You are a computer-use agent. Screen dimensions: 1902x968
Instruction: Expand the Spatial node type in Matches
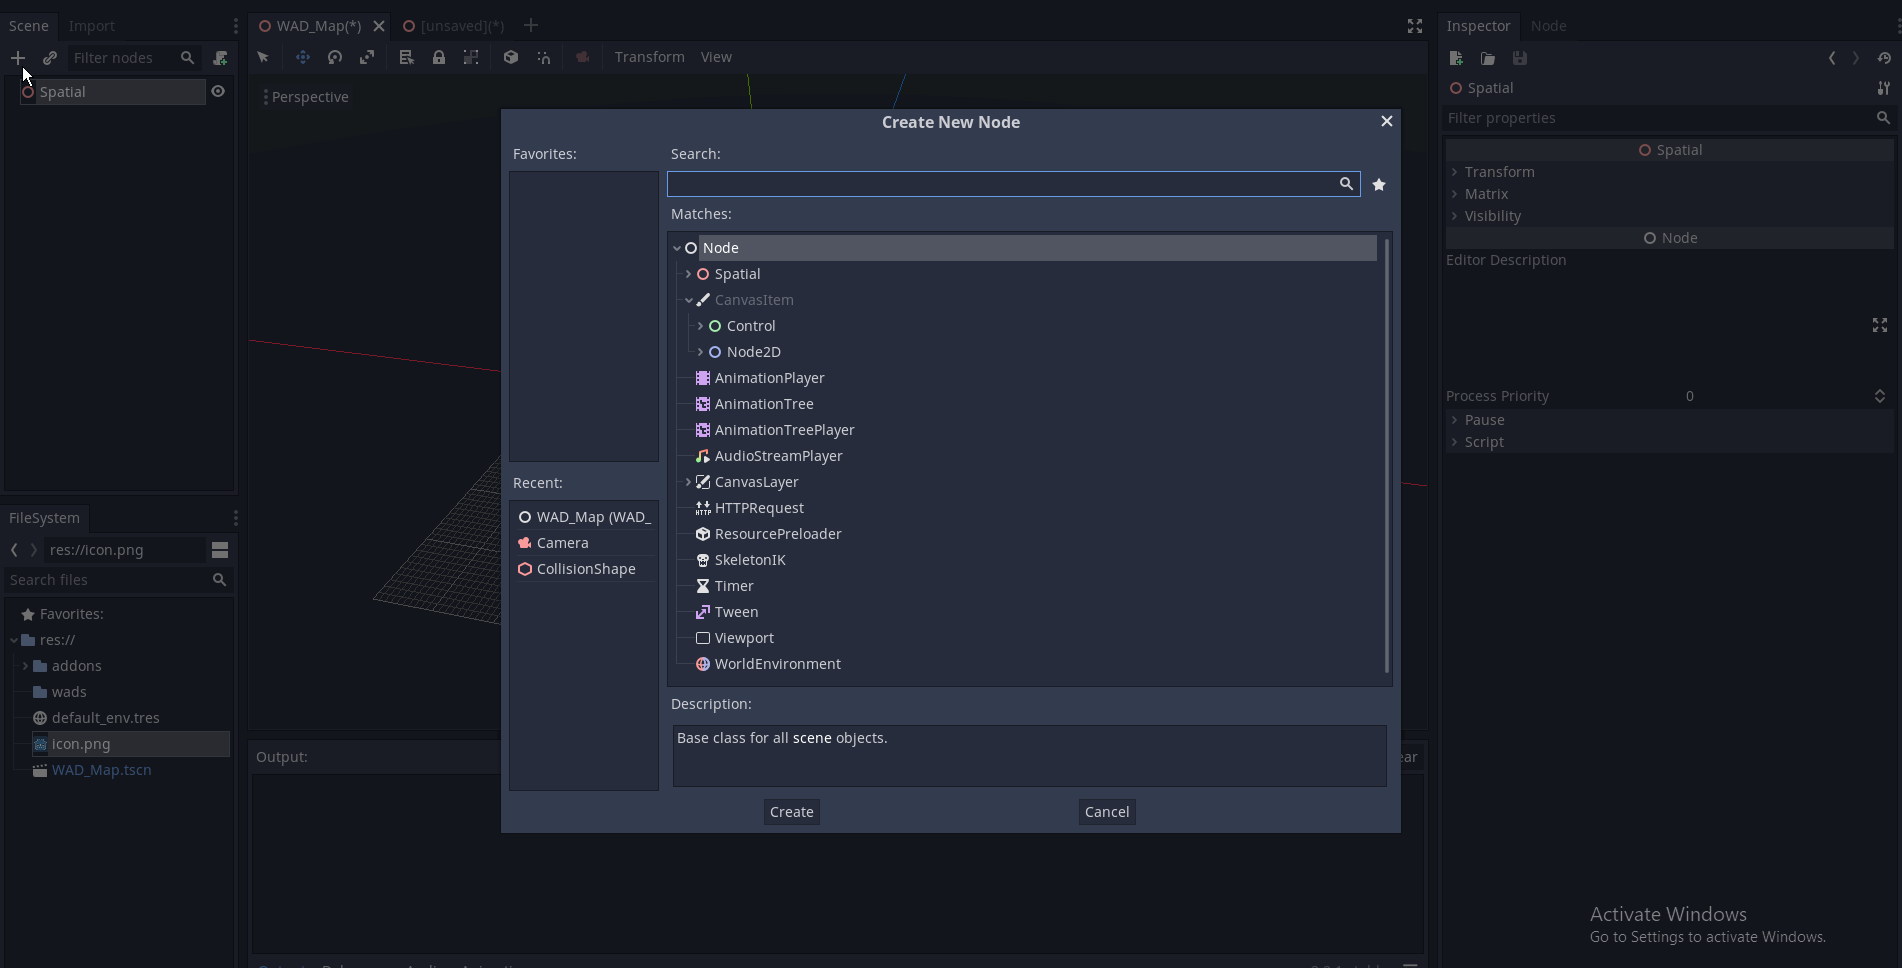click(688, 274)
